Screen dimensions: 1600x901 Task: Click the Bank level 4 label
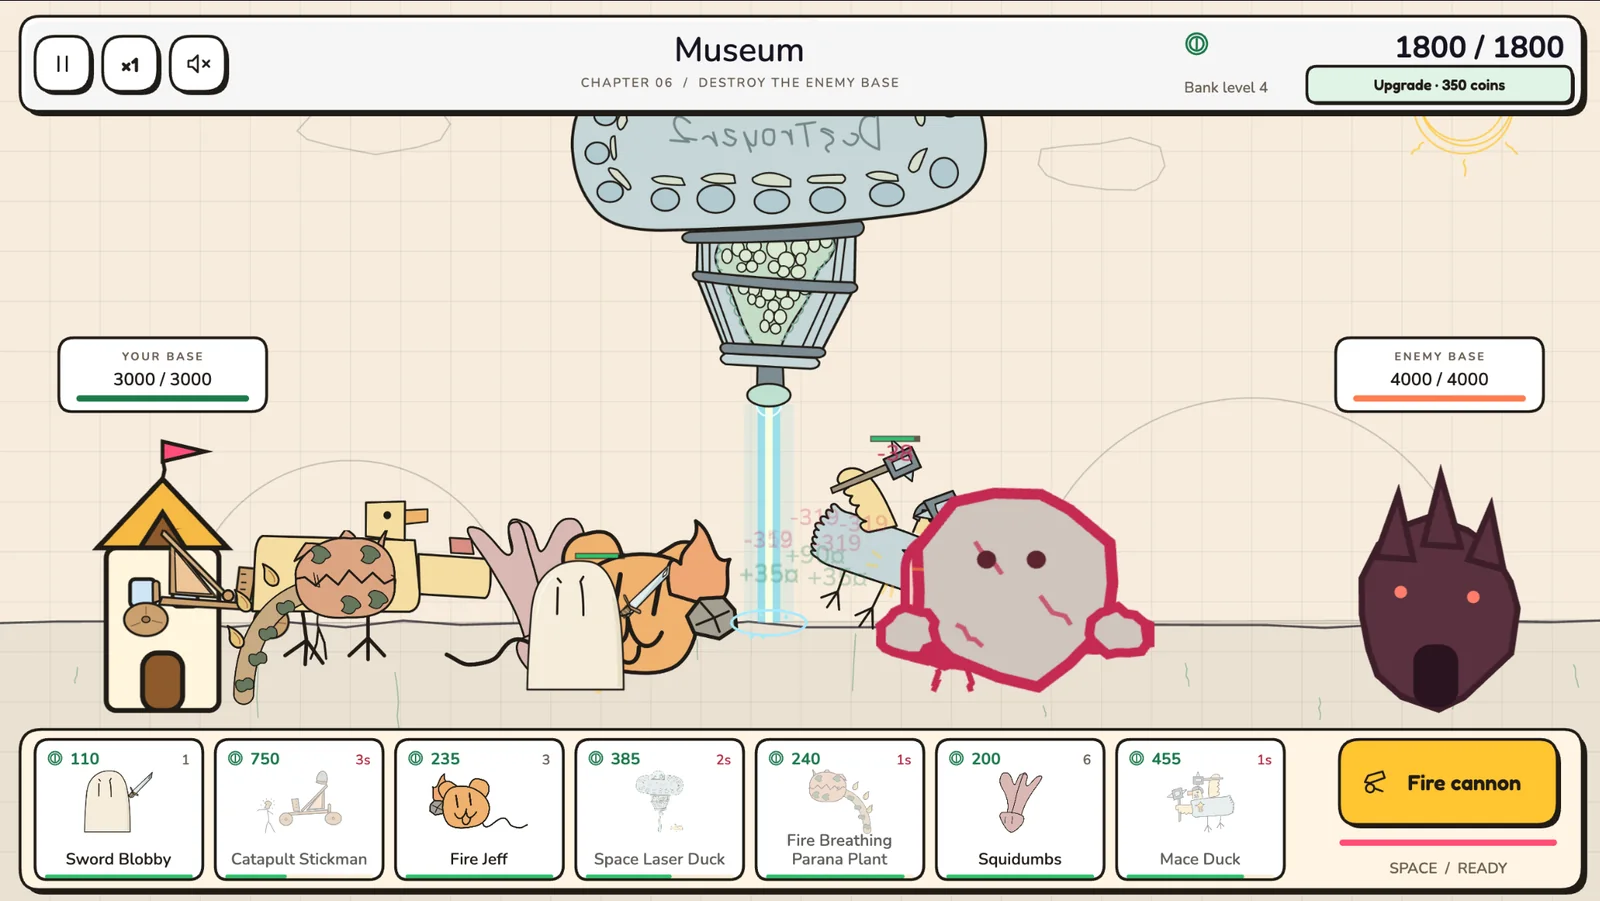pyautogui.click(x=1225, y=87)
